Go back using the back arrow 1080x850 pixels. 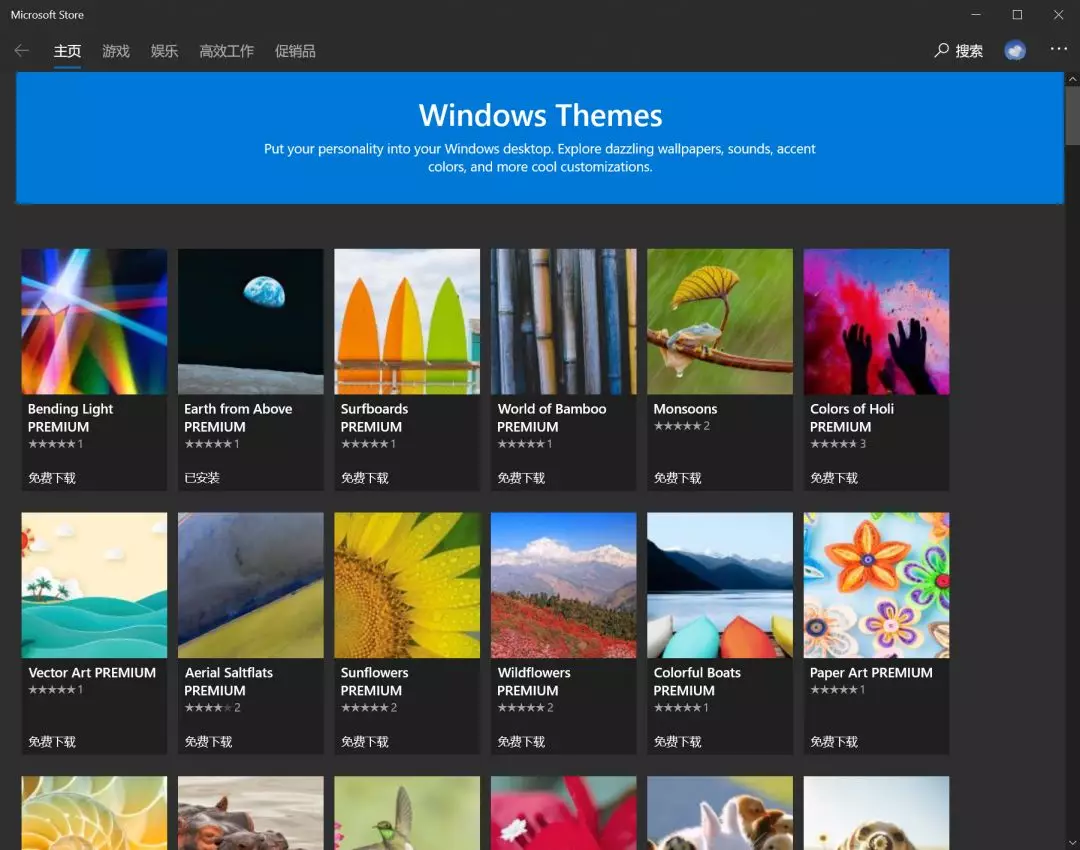click(x=21, y=50)
